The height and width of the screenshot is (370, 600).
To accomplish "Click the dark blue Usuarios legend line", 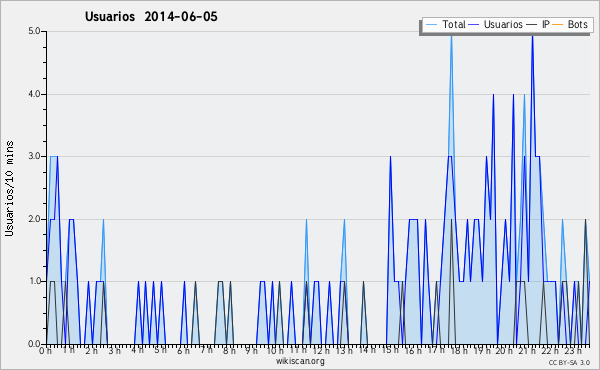I will [474, 25].
